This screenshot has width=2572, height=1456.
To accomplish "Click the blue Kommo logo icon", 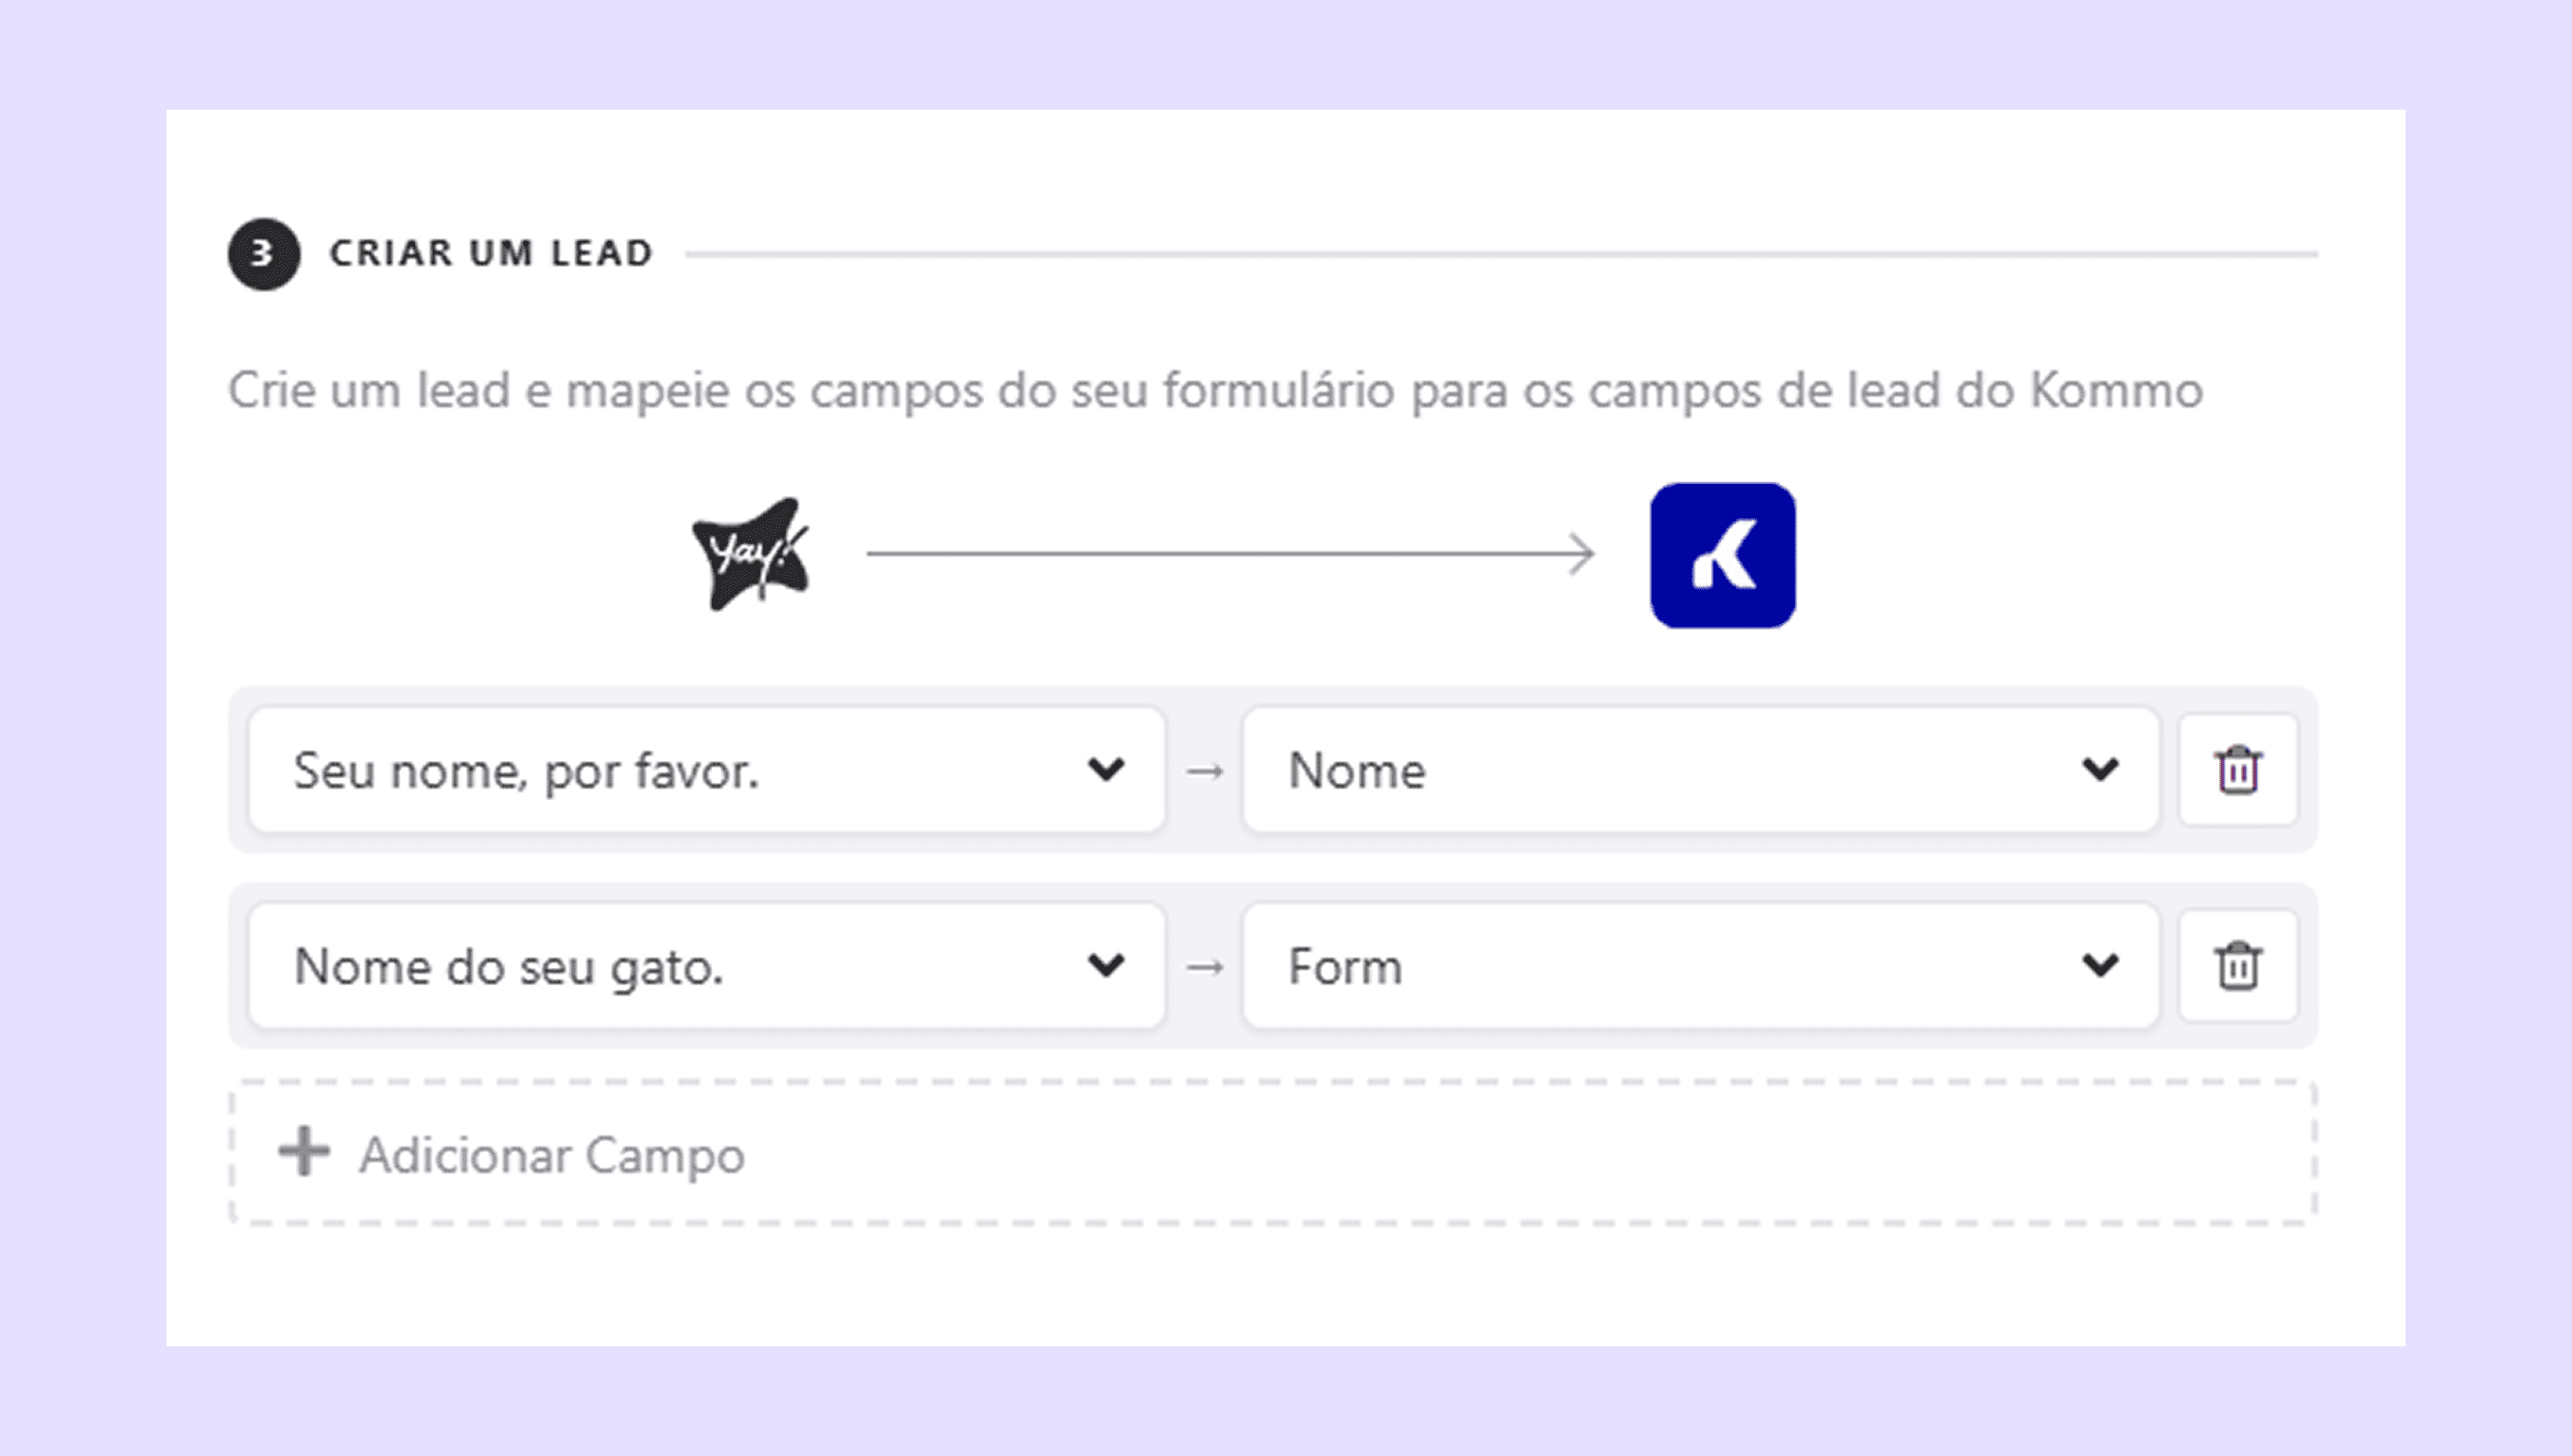I will tap(1722, 555).
